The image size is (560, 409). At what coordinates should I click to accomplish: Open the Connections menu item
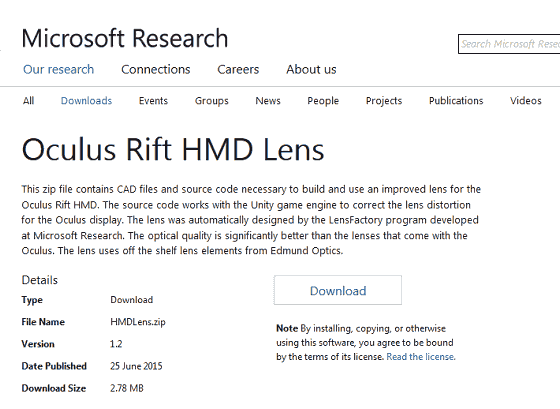tap(156, 69)
